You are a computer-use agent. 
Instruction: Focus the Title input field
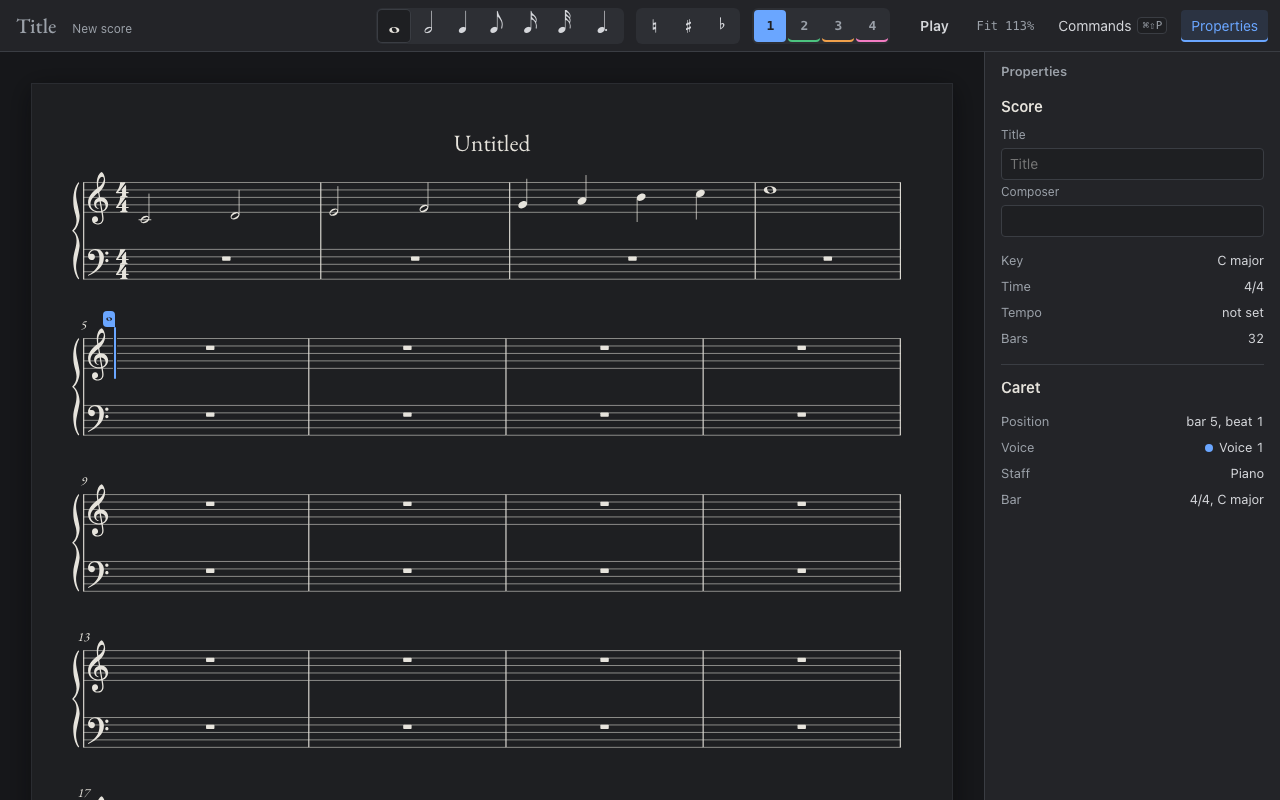1132,164
